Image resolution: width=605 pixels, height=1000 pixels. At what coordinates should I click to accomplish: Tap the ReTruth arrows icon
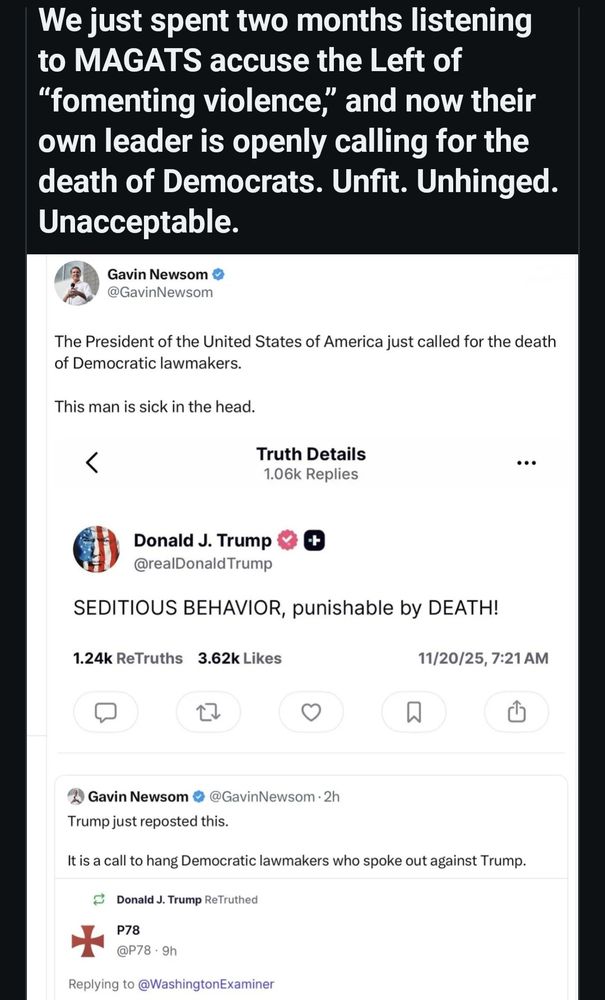[x=208, y=712]
